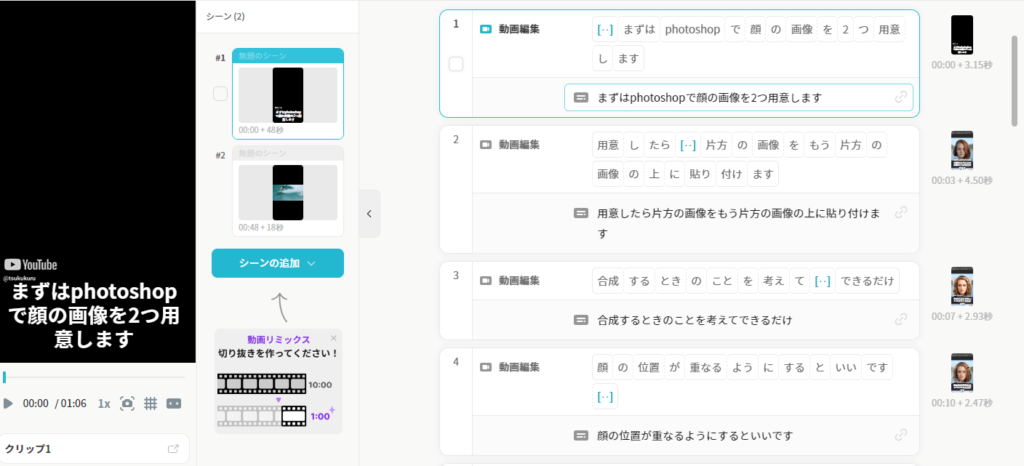Click the link icon on clip 2 subtitle
Viewport: 1024px width, 466px height.
[901, 212]
